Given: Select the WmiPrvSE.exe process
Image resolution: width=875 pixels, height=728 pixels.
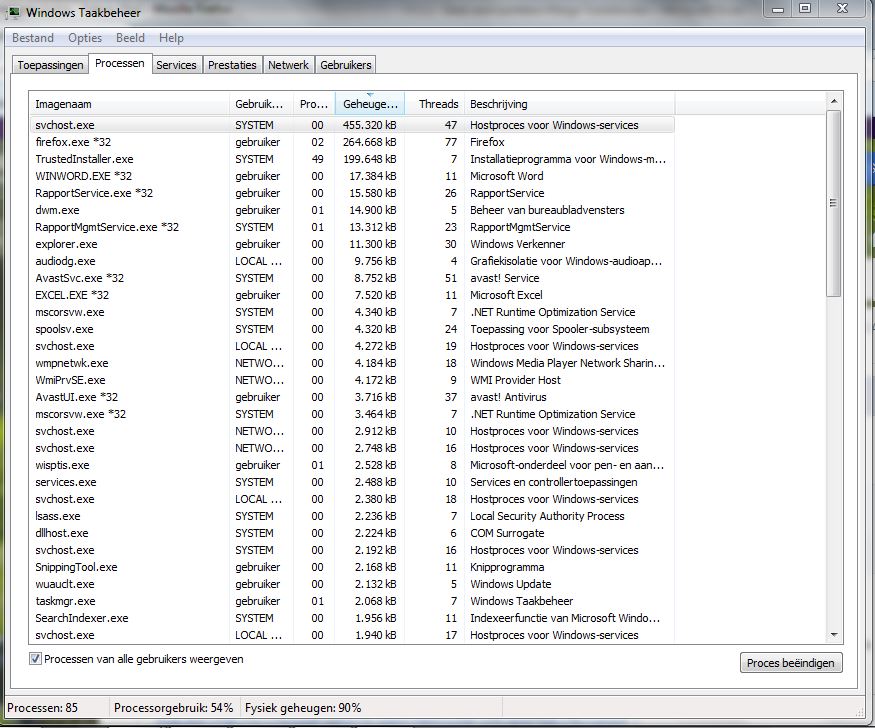Looking at the screenshot, I should pos(352,380).
